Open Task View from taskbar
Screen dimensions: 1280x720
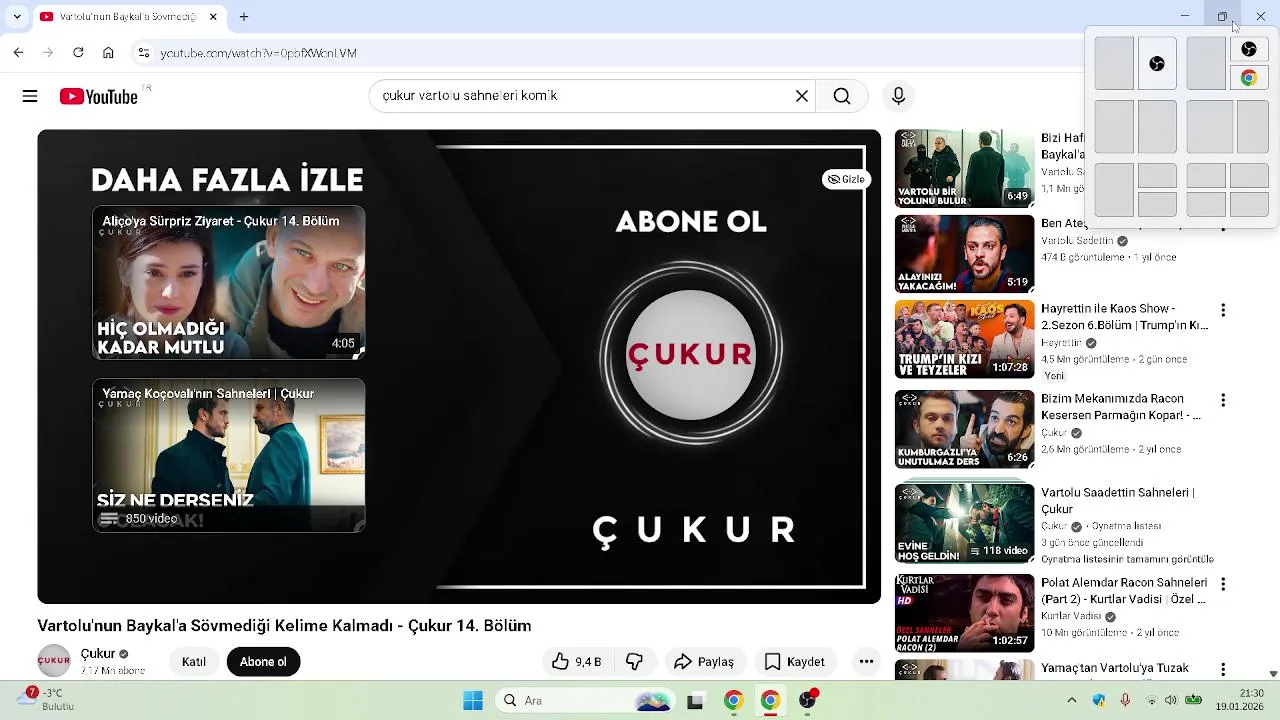click(x=695, y=701)
